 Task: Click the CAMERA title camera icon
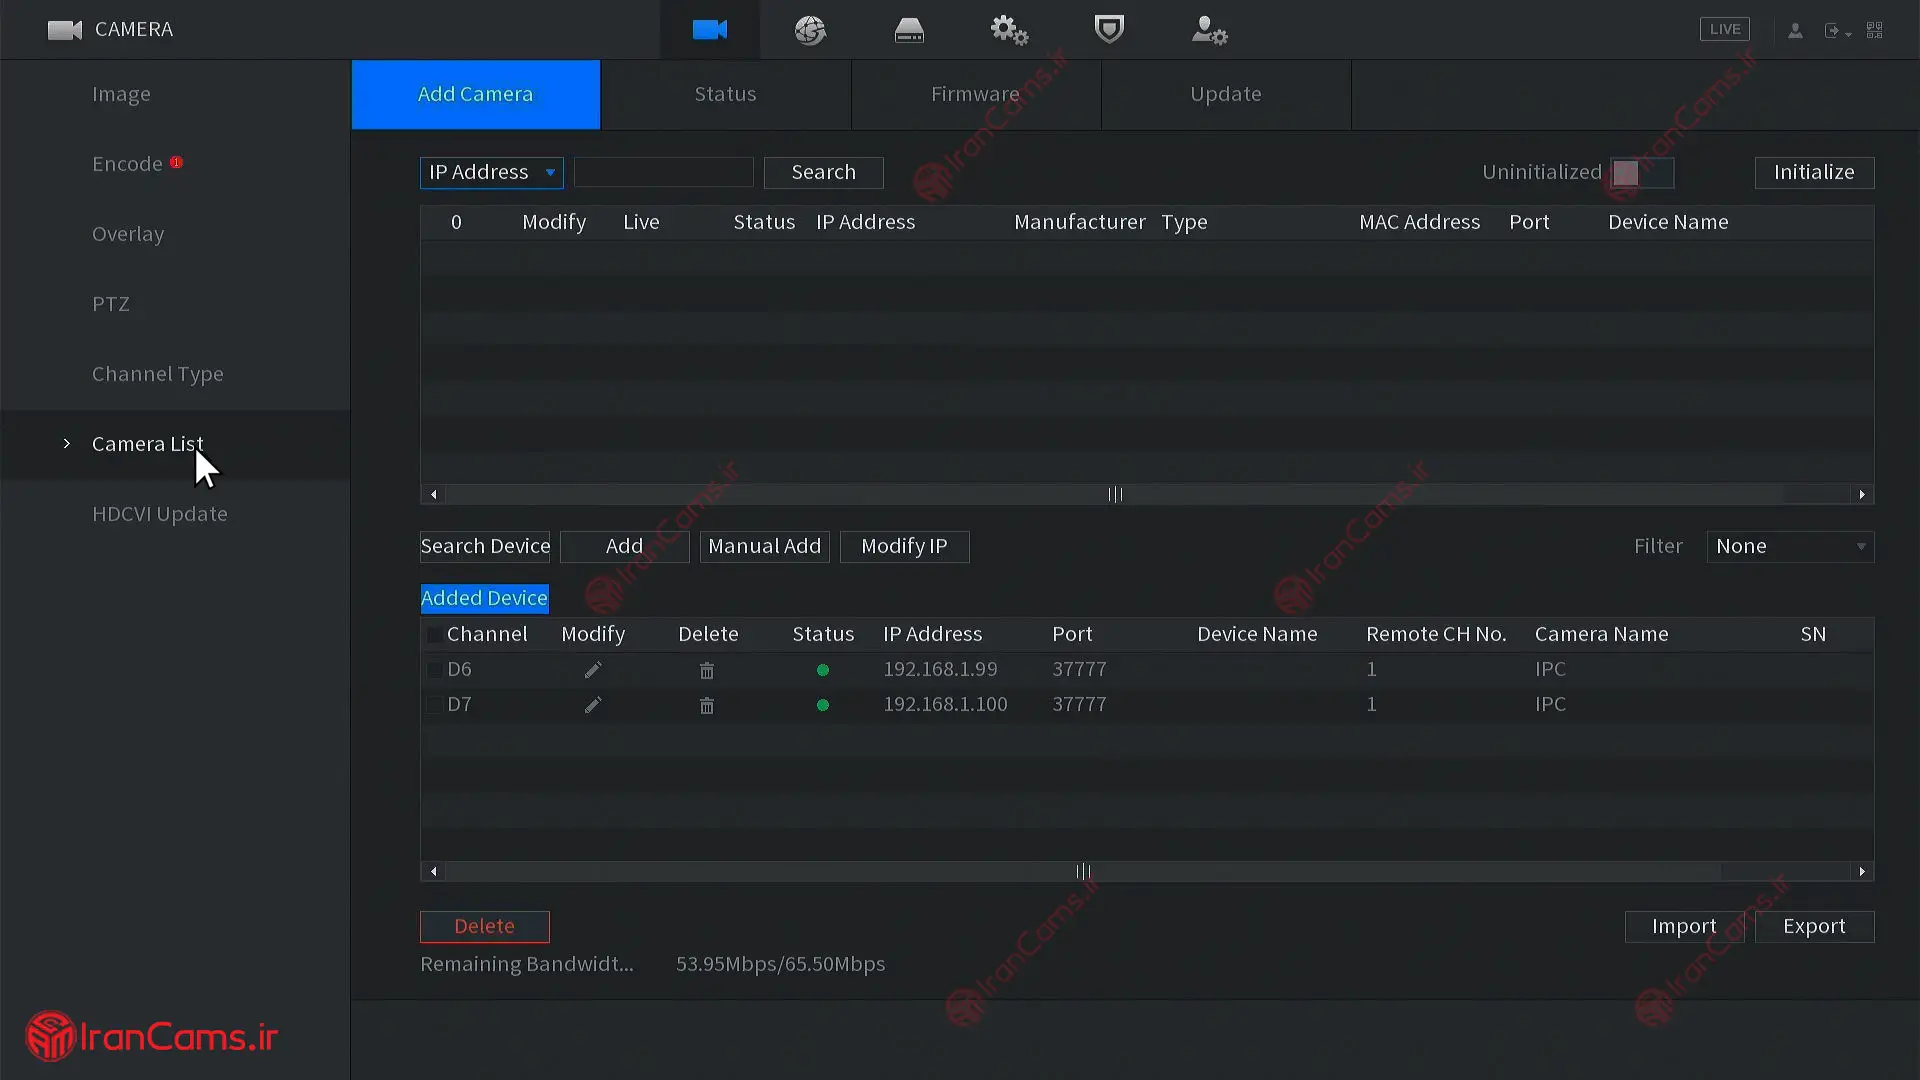(65, 30)
